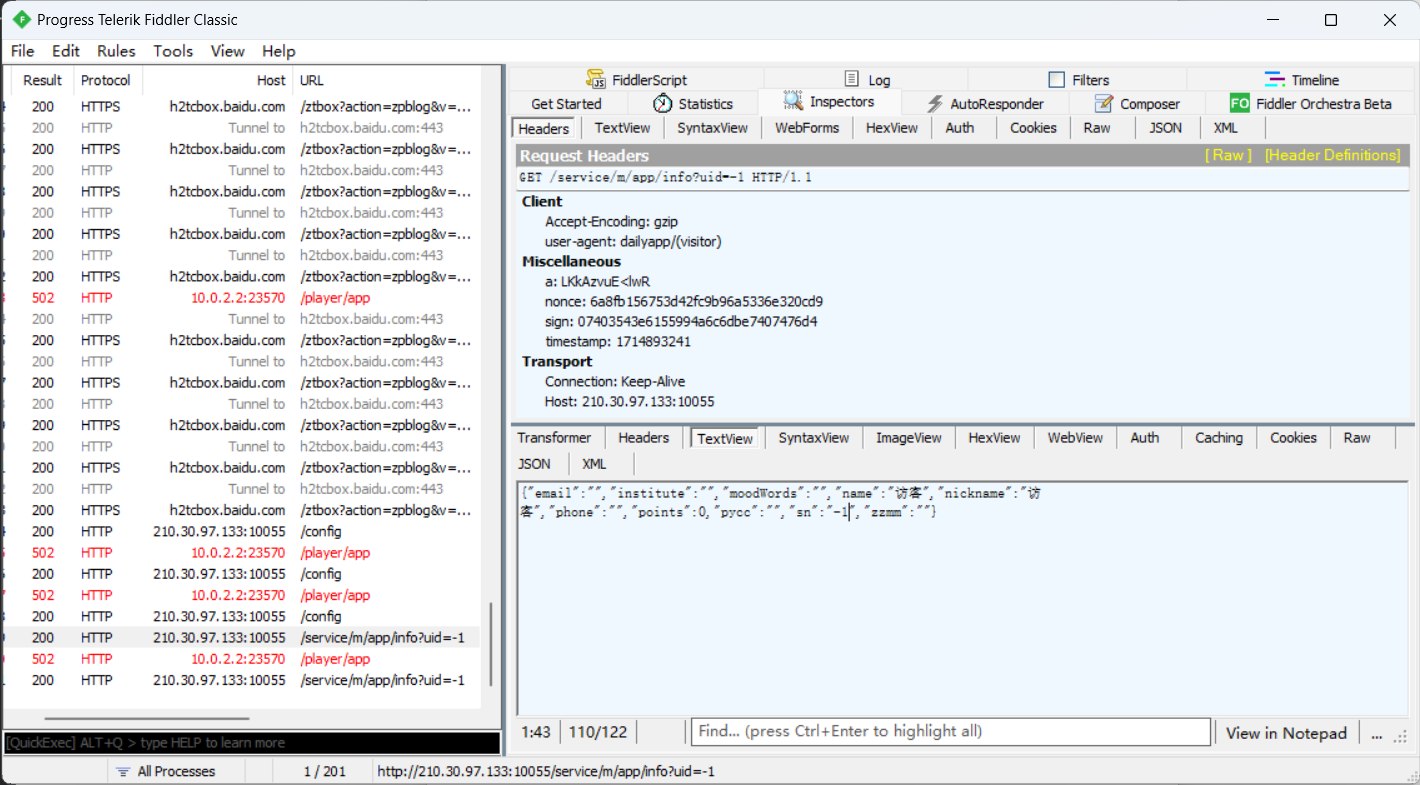Click the ellipsis button beside View in Notepad
Screen dimensions: 1420x785
pyautogui.click(x=1377, y=733)
